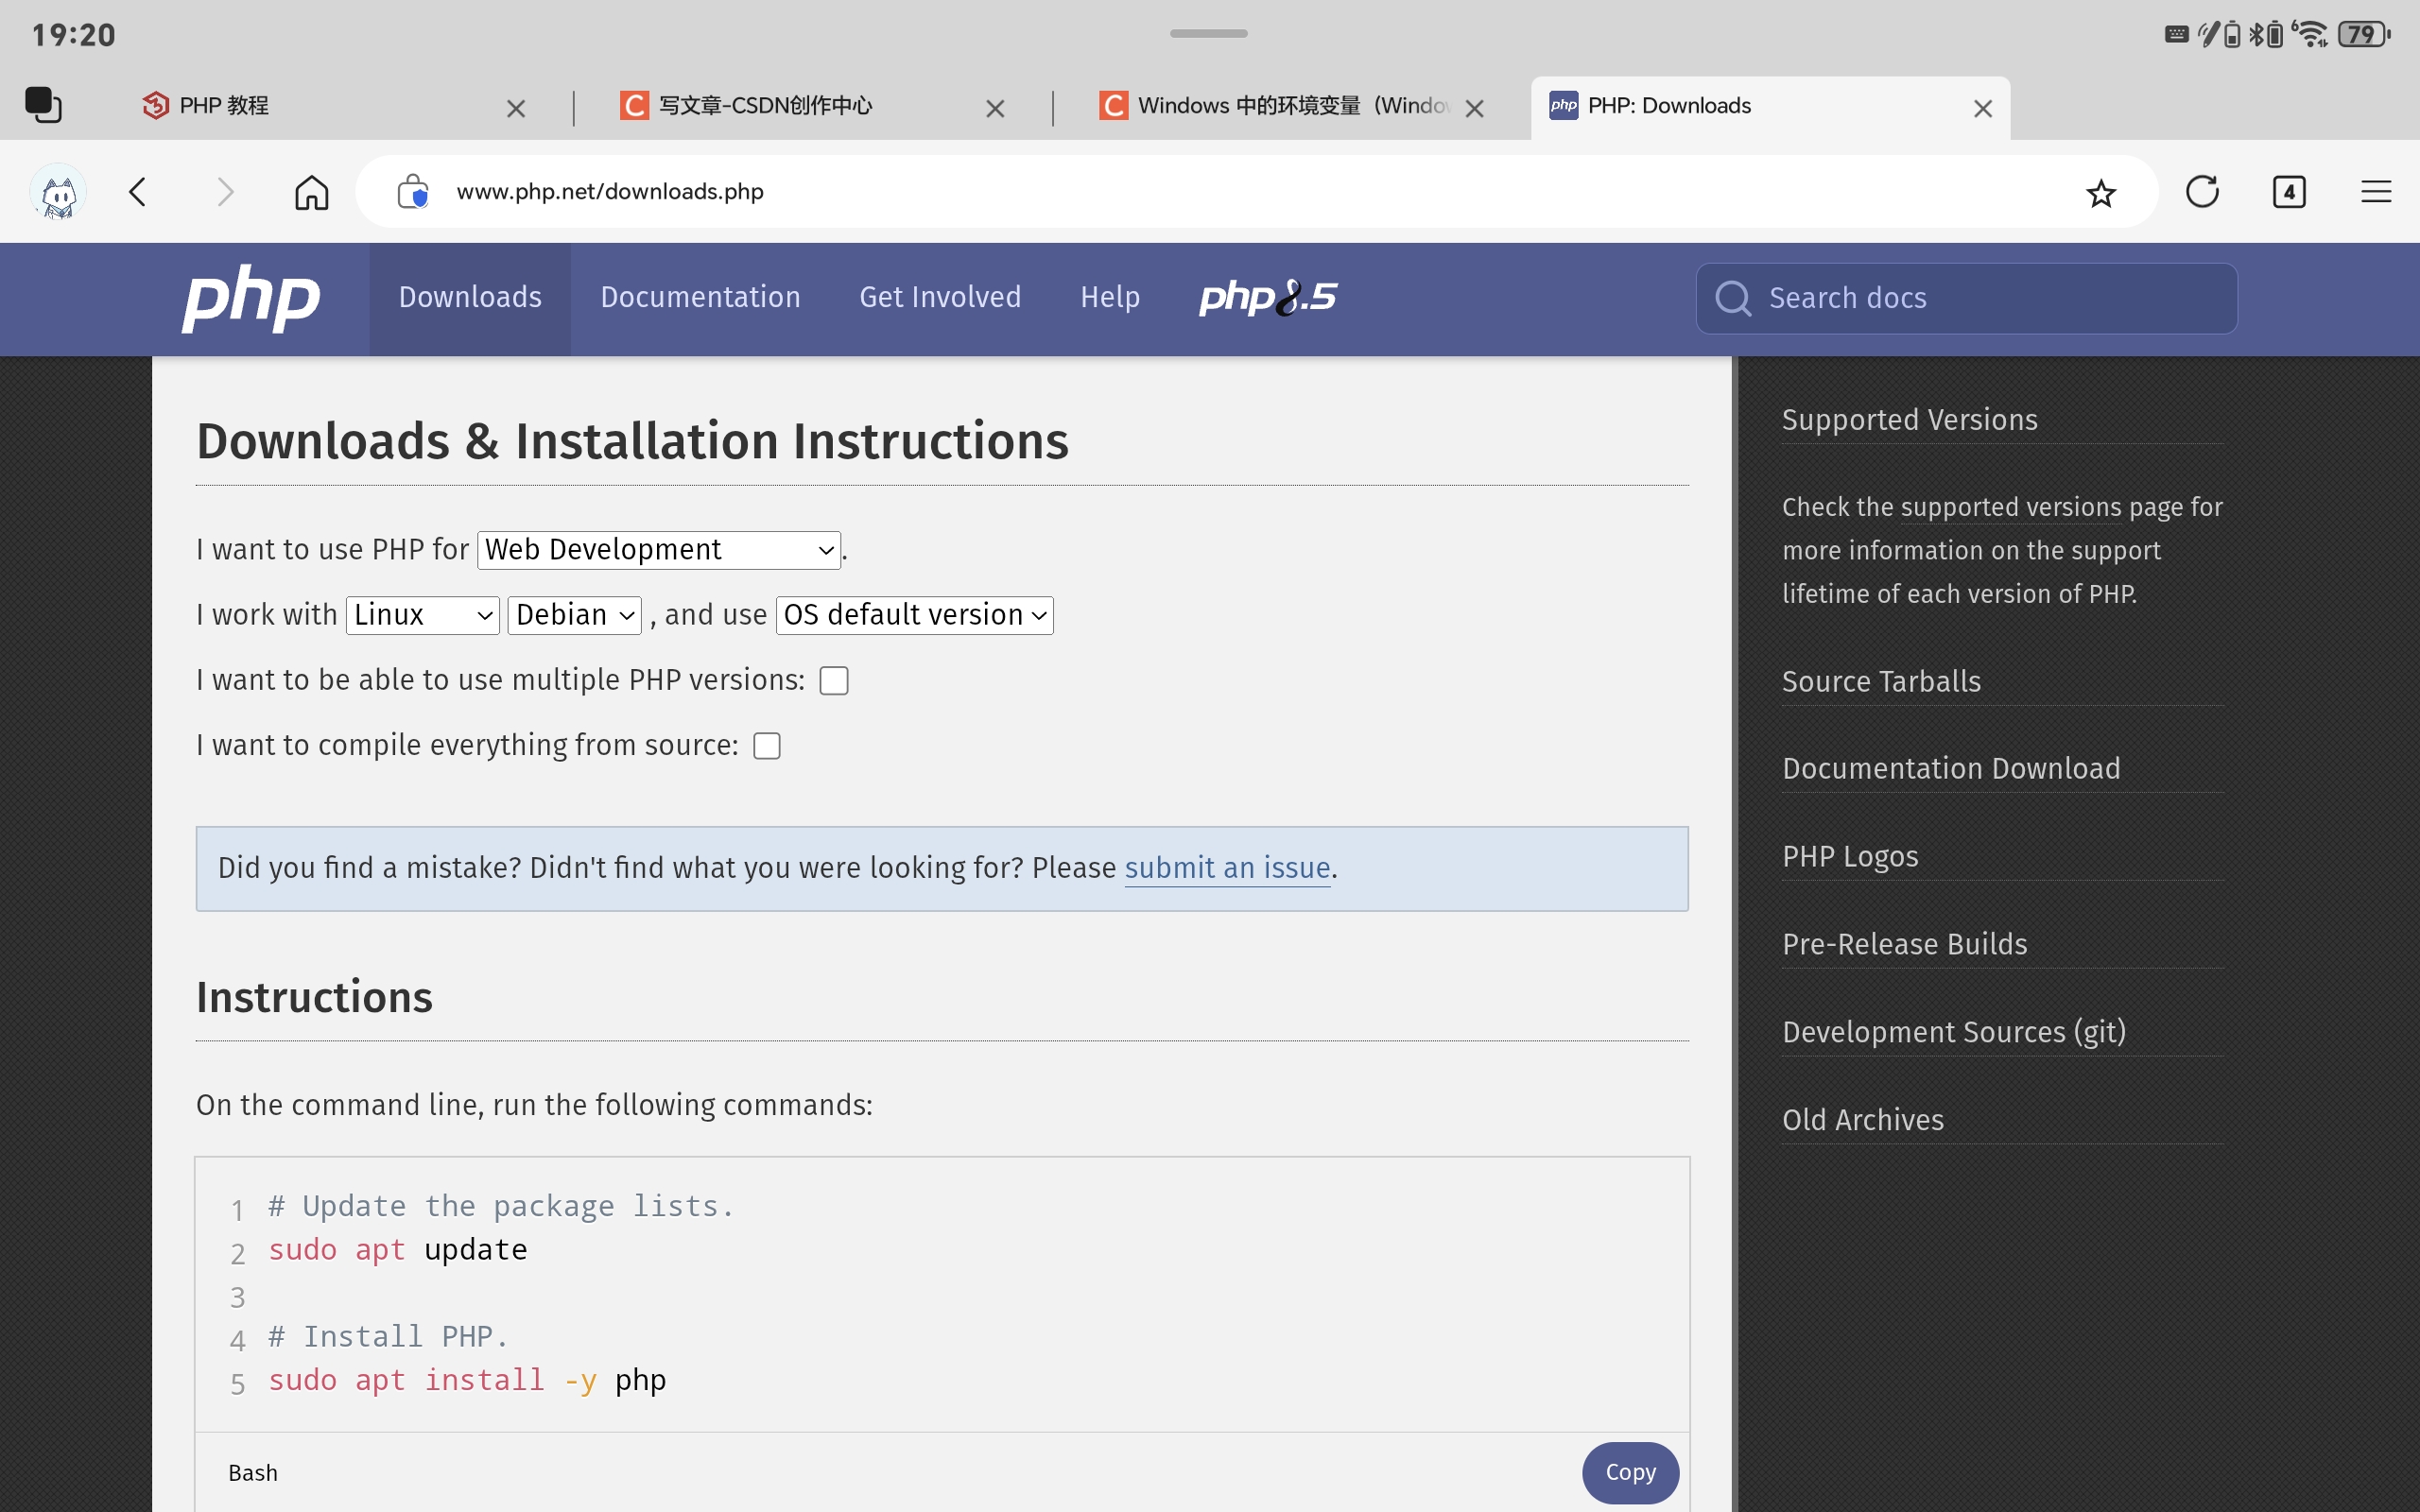Screen dimensions: 2420x1512
Task: Open the Documentation menu item
Action: pyautogui.click(x=700, y=298)
